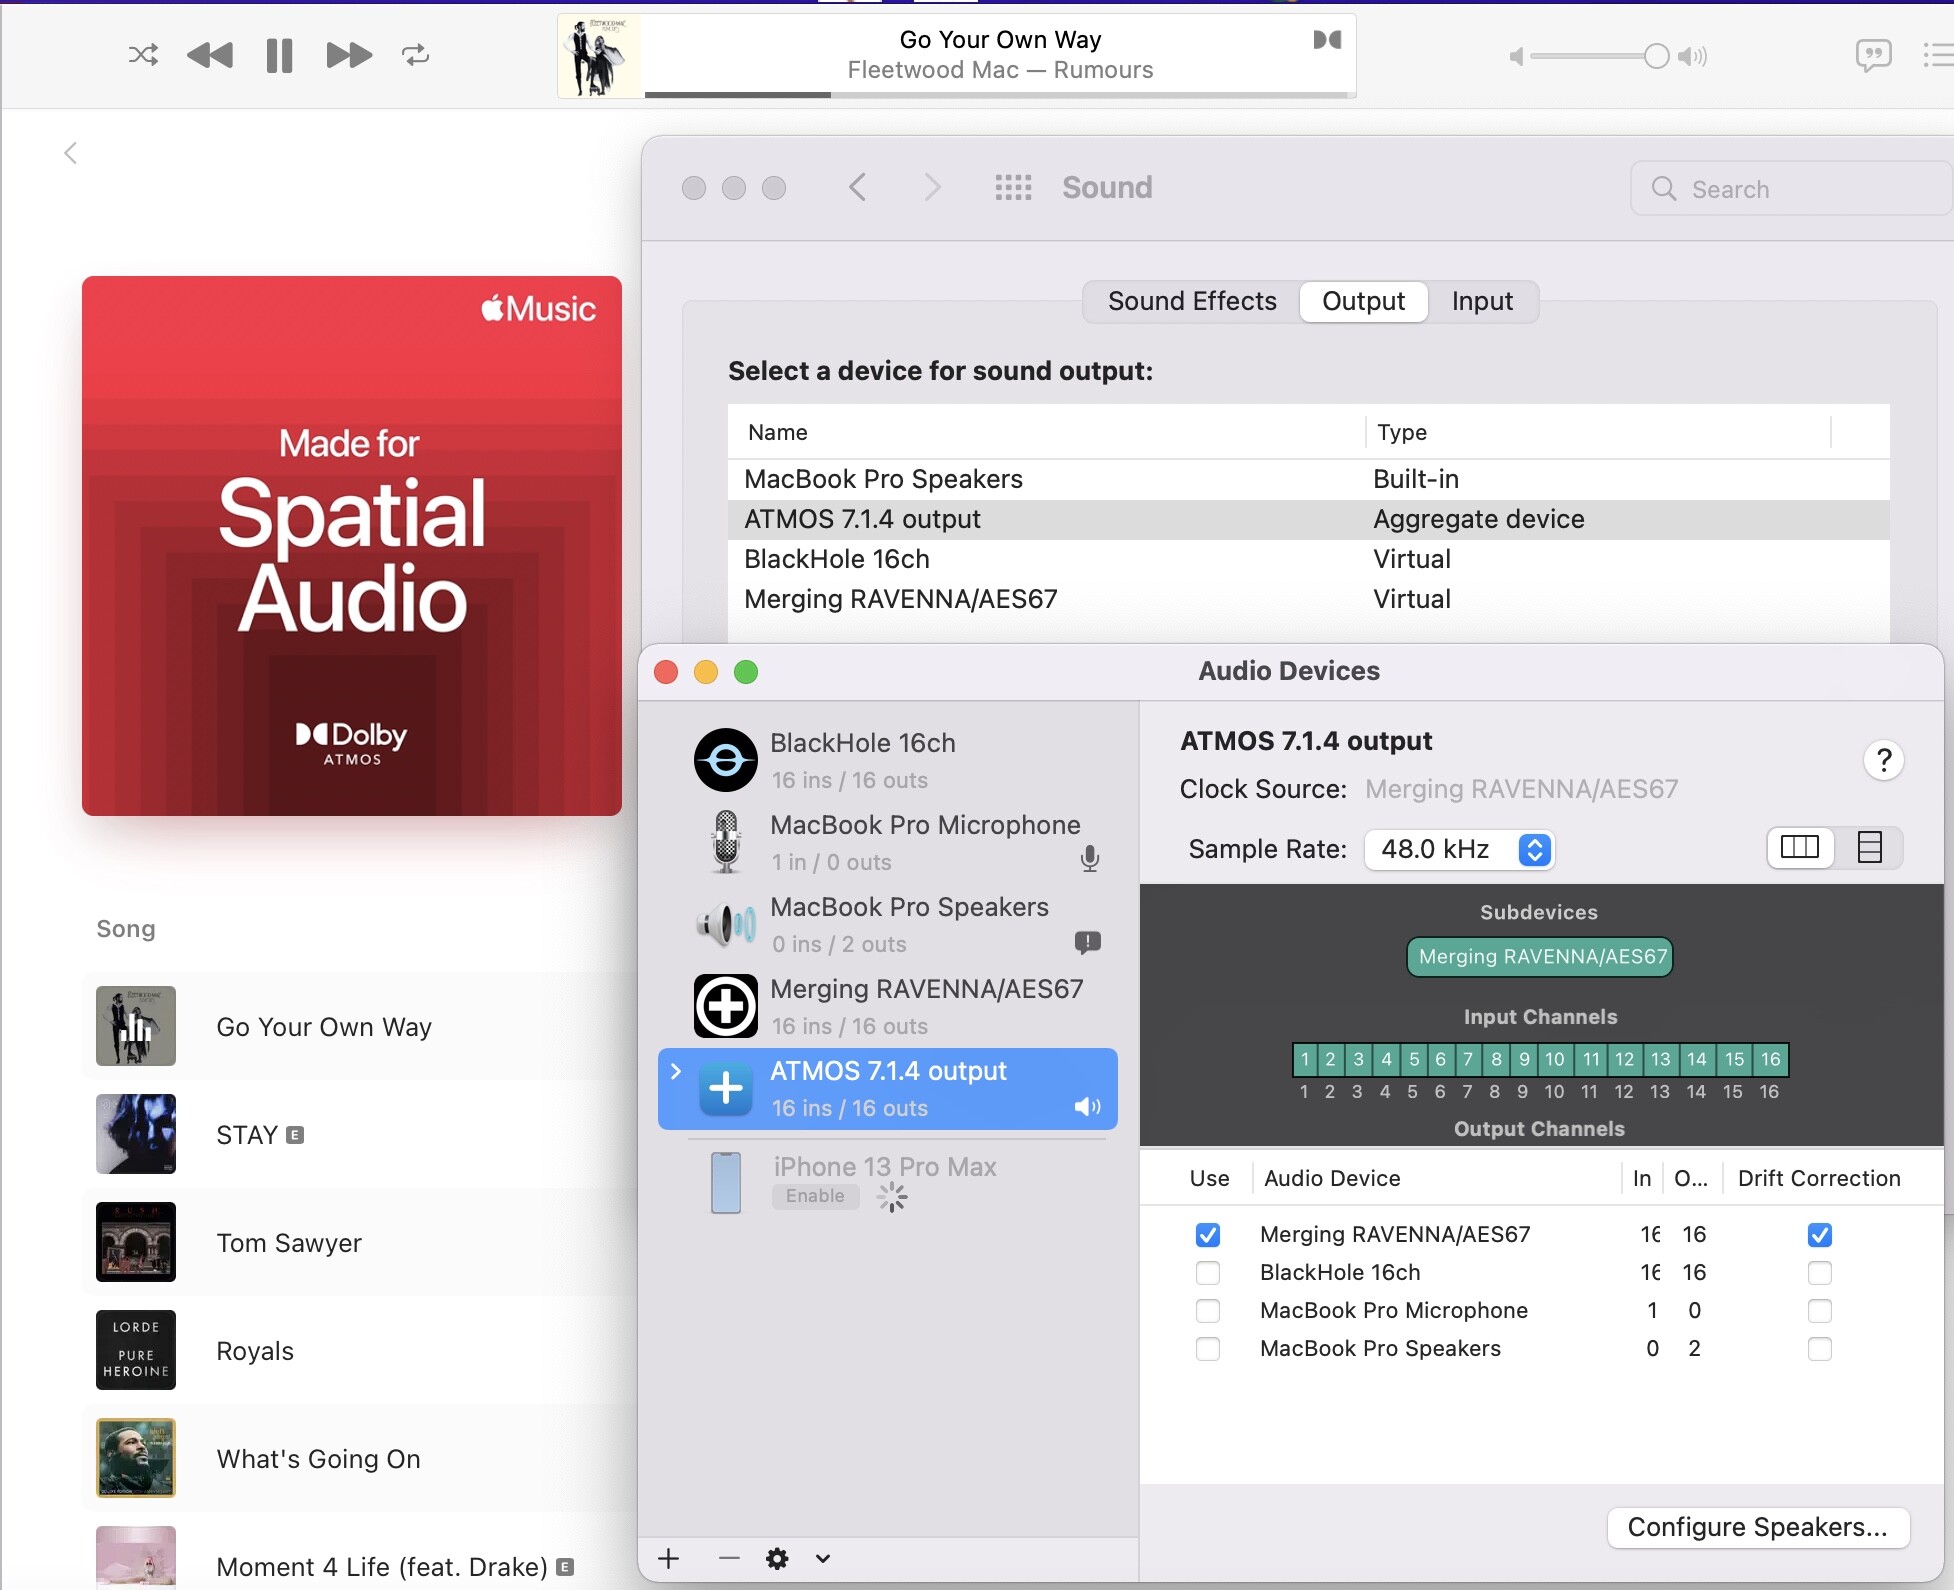Choose ATMOS 7.1.4 output in Sound output list
This screenshot has width=1954, height=1590.
tap(1308, 519)
